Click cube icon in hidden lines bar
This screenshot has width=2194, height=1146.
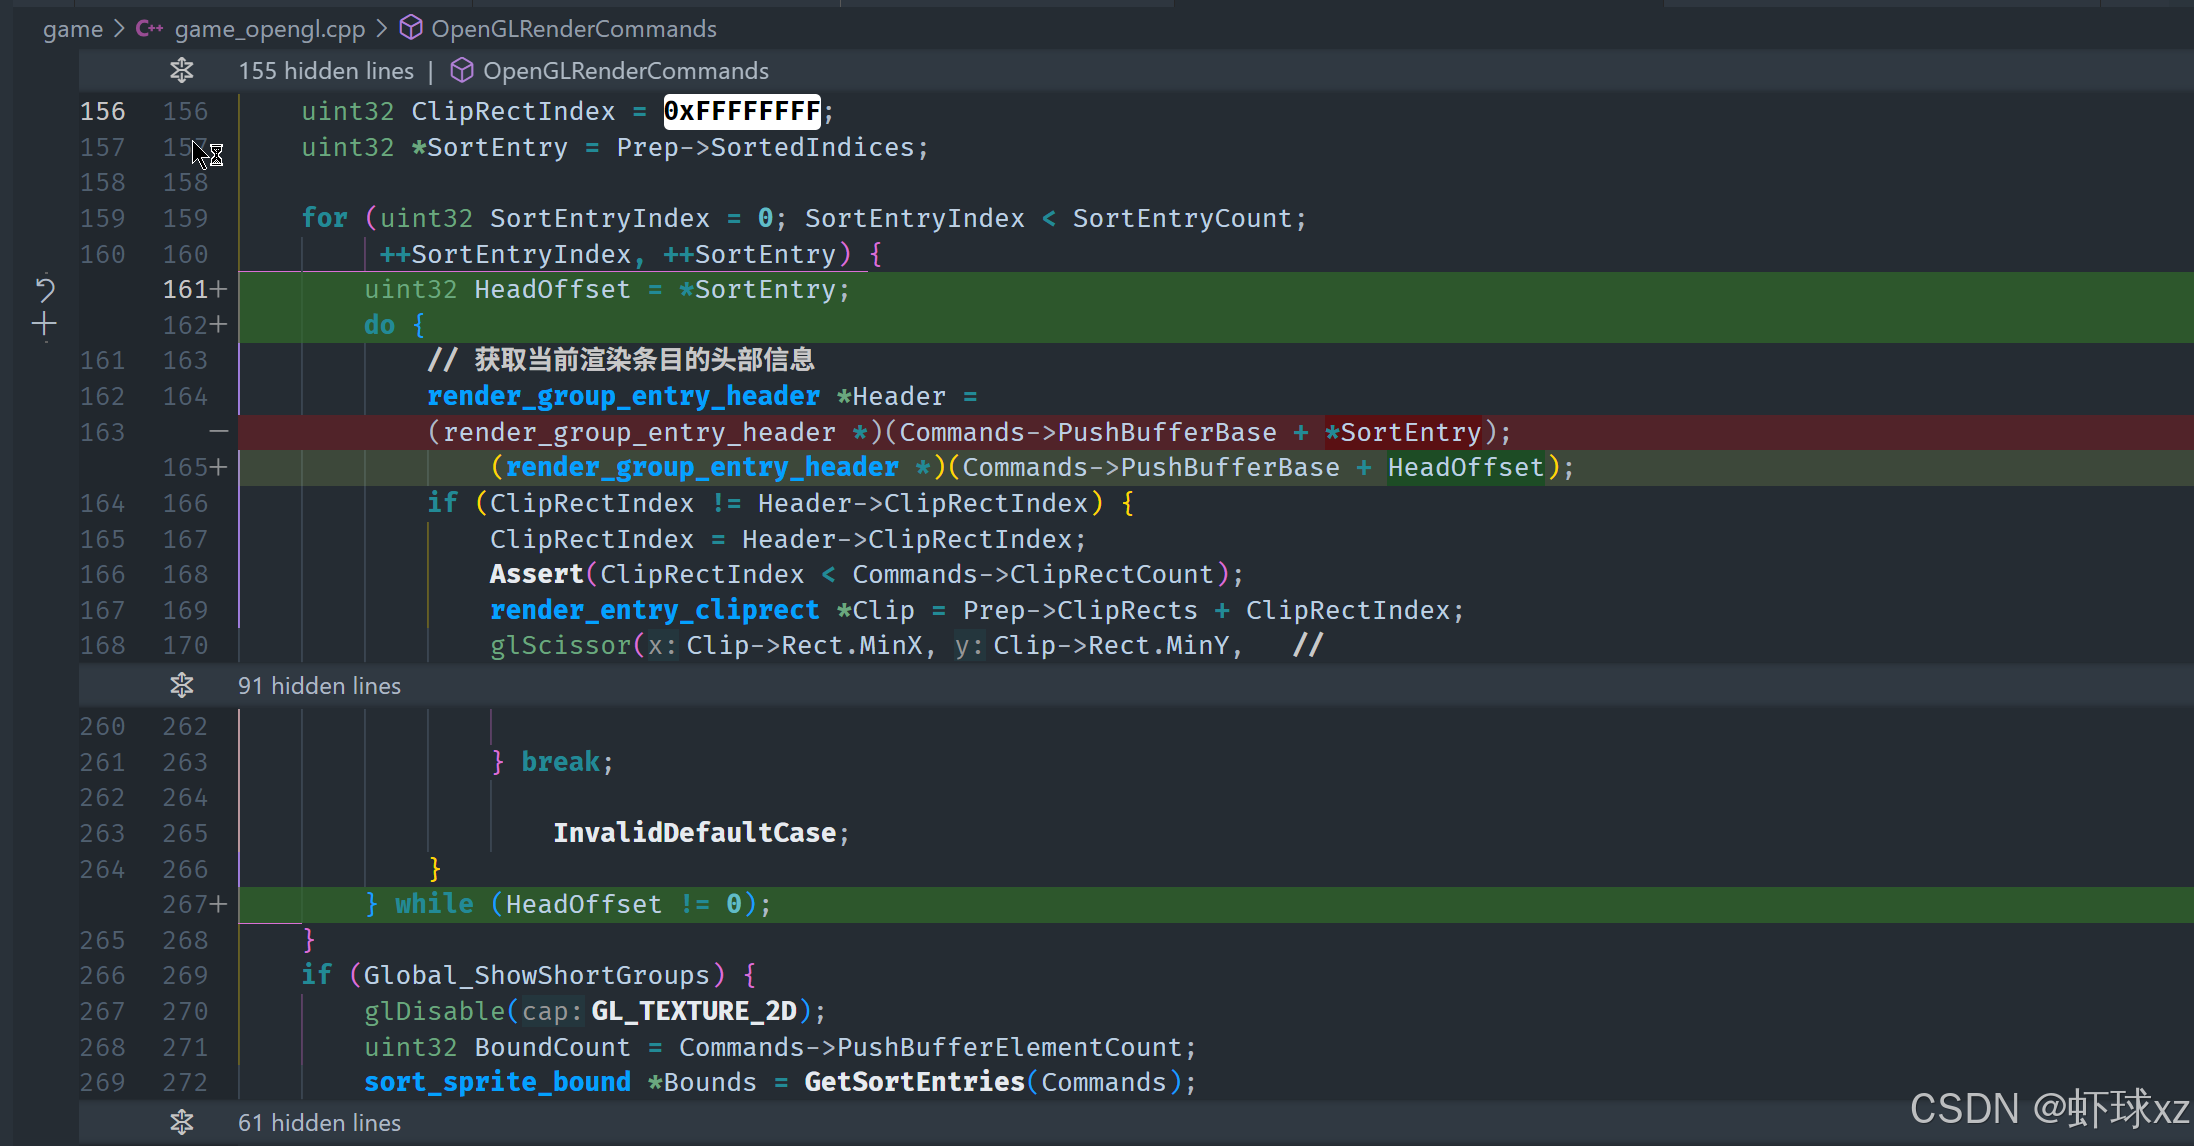(x=461, y=71)
